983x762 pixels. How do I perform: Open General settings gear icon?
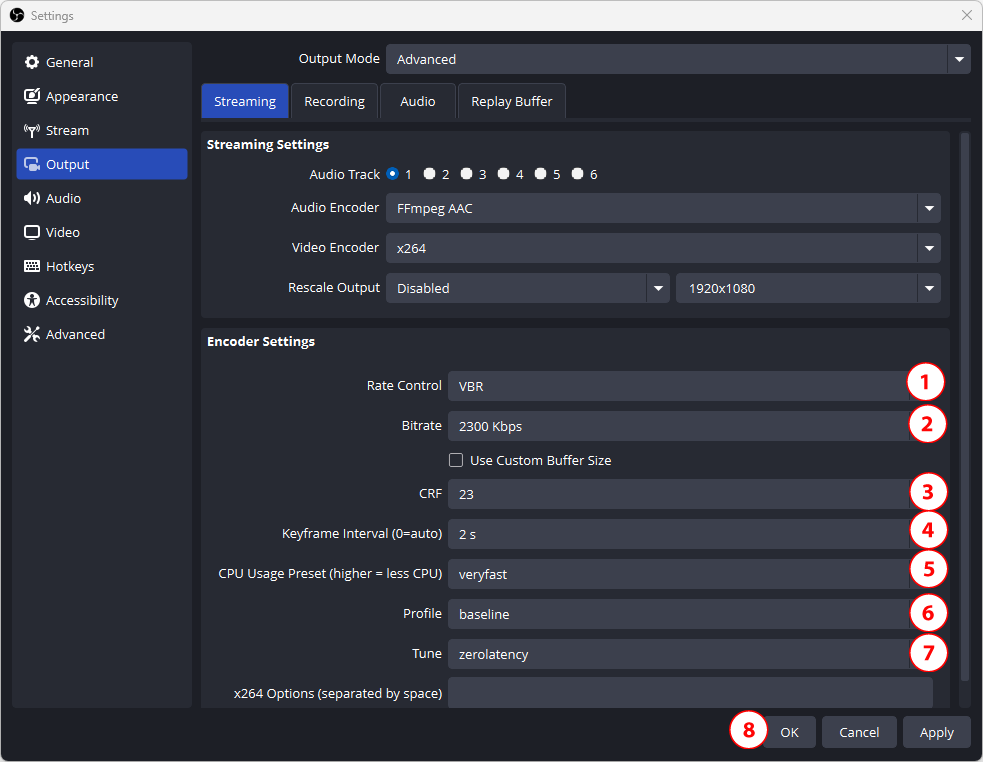click(31, 62)
